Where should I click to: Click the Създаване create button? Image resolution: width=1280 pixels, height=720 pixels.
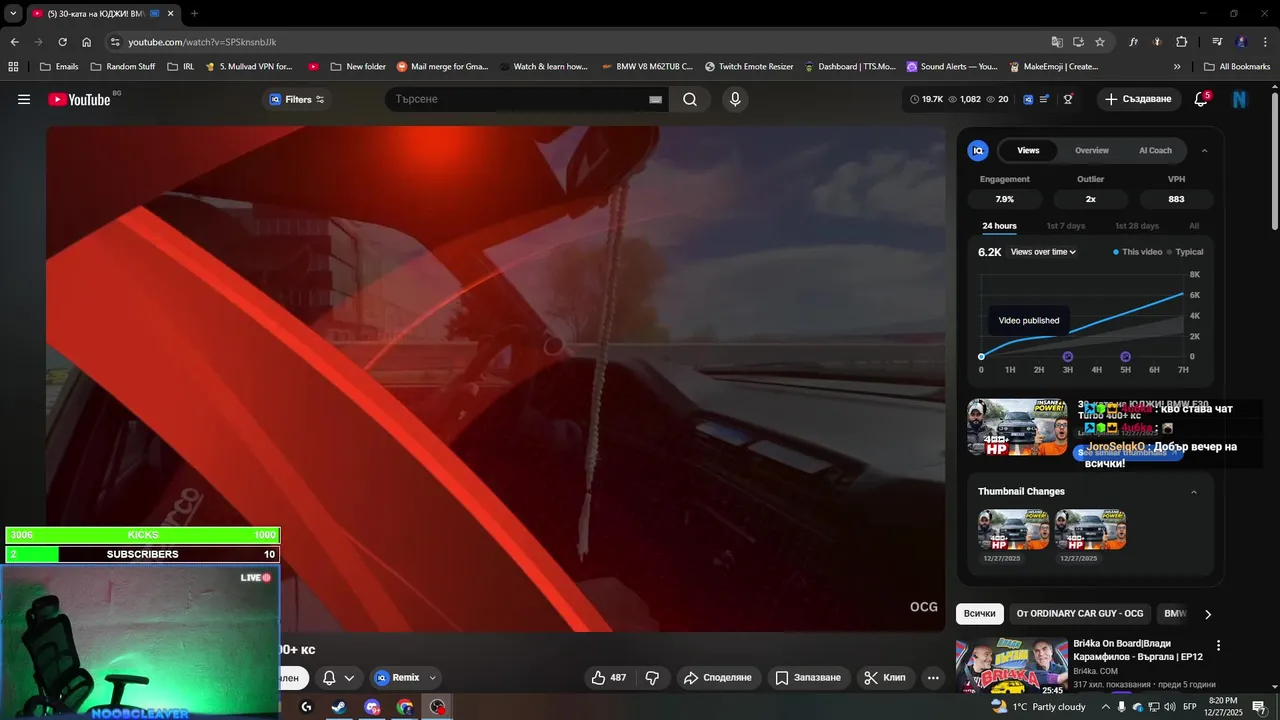tap(1139, 99)
